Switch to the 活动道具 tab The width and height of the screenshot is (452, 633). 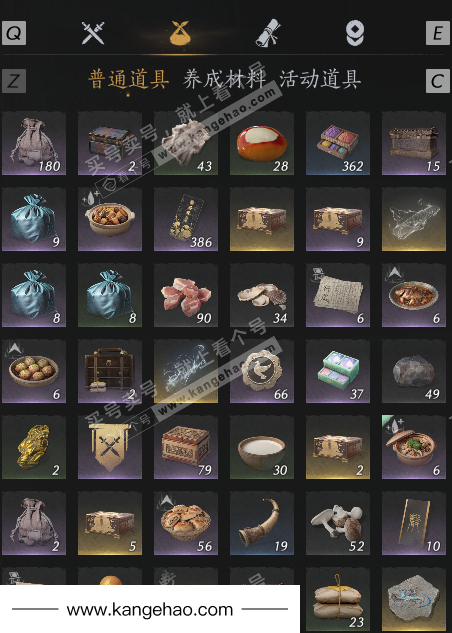[320, 80]
